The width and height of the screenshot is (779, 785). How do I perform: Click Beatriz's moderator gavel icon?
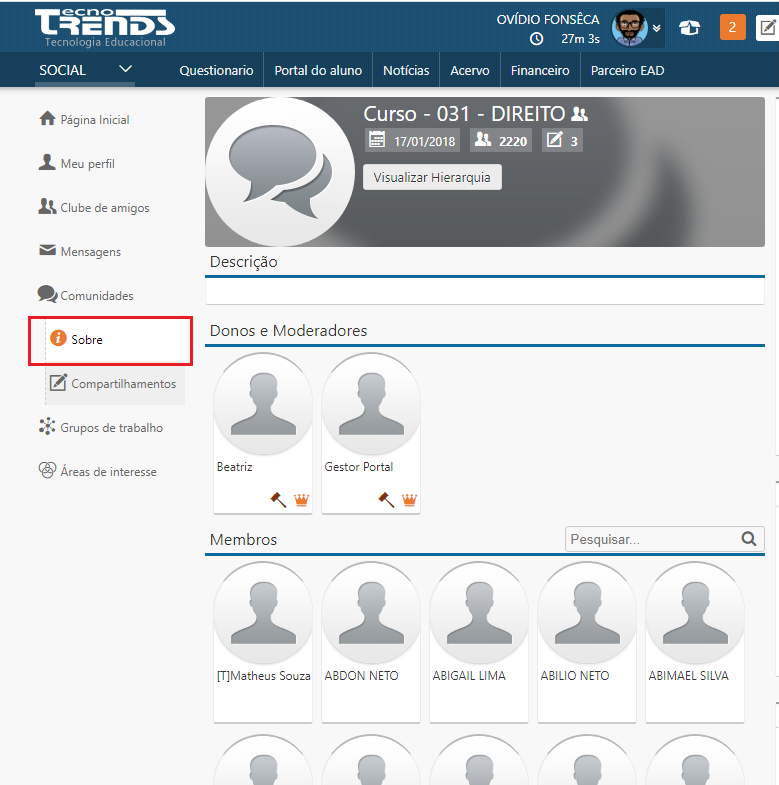[x=278, y=499]
